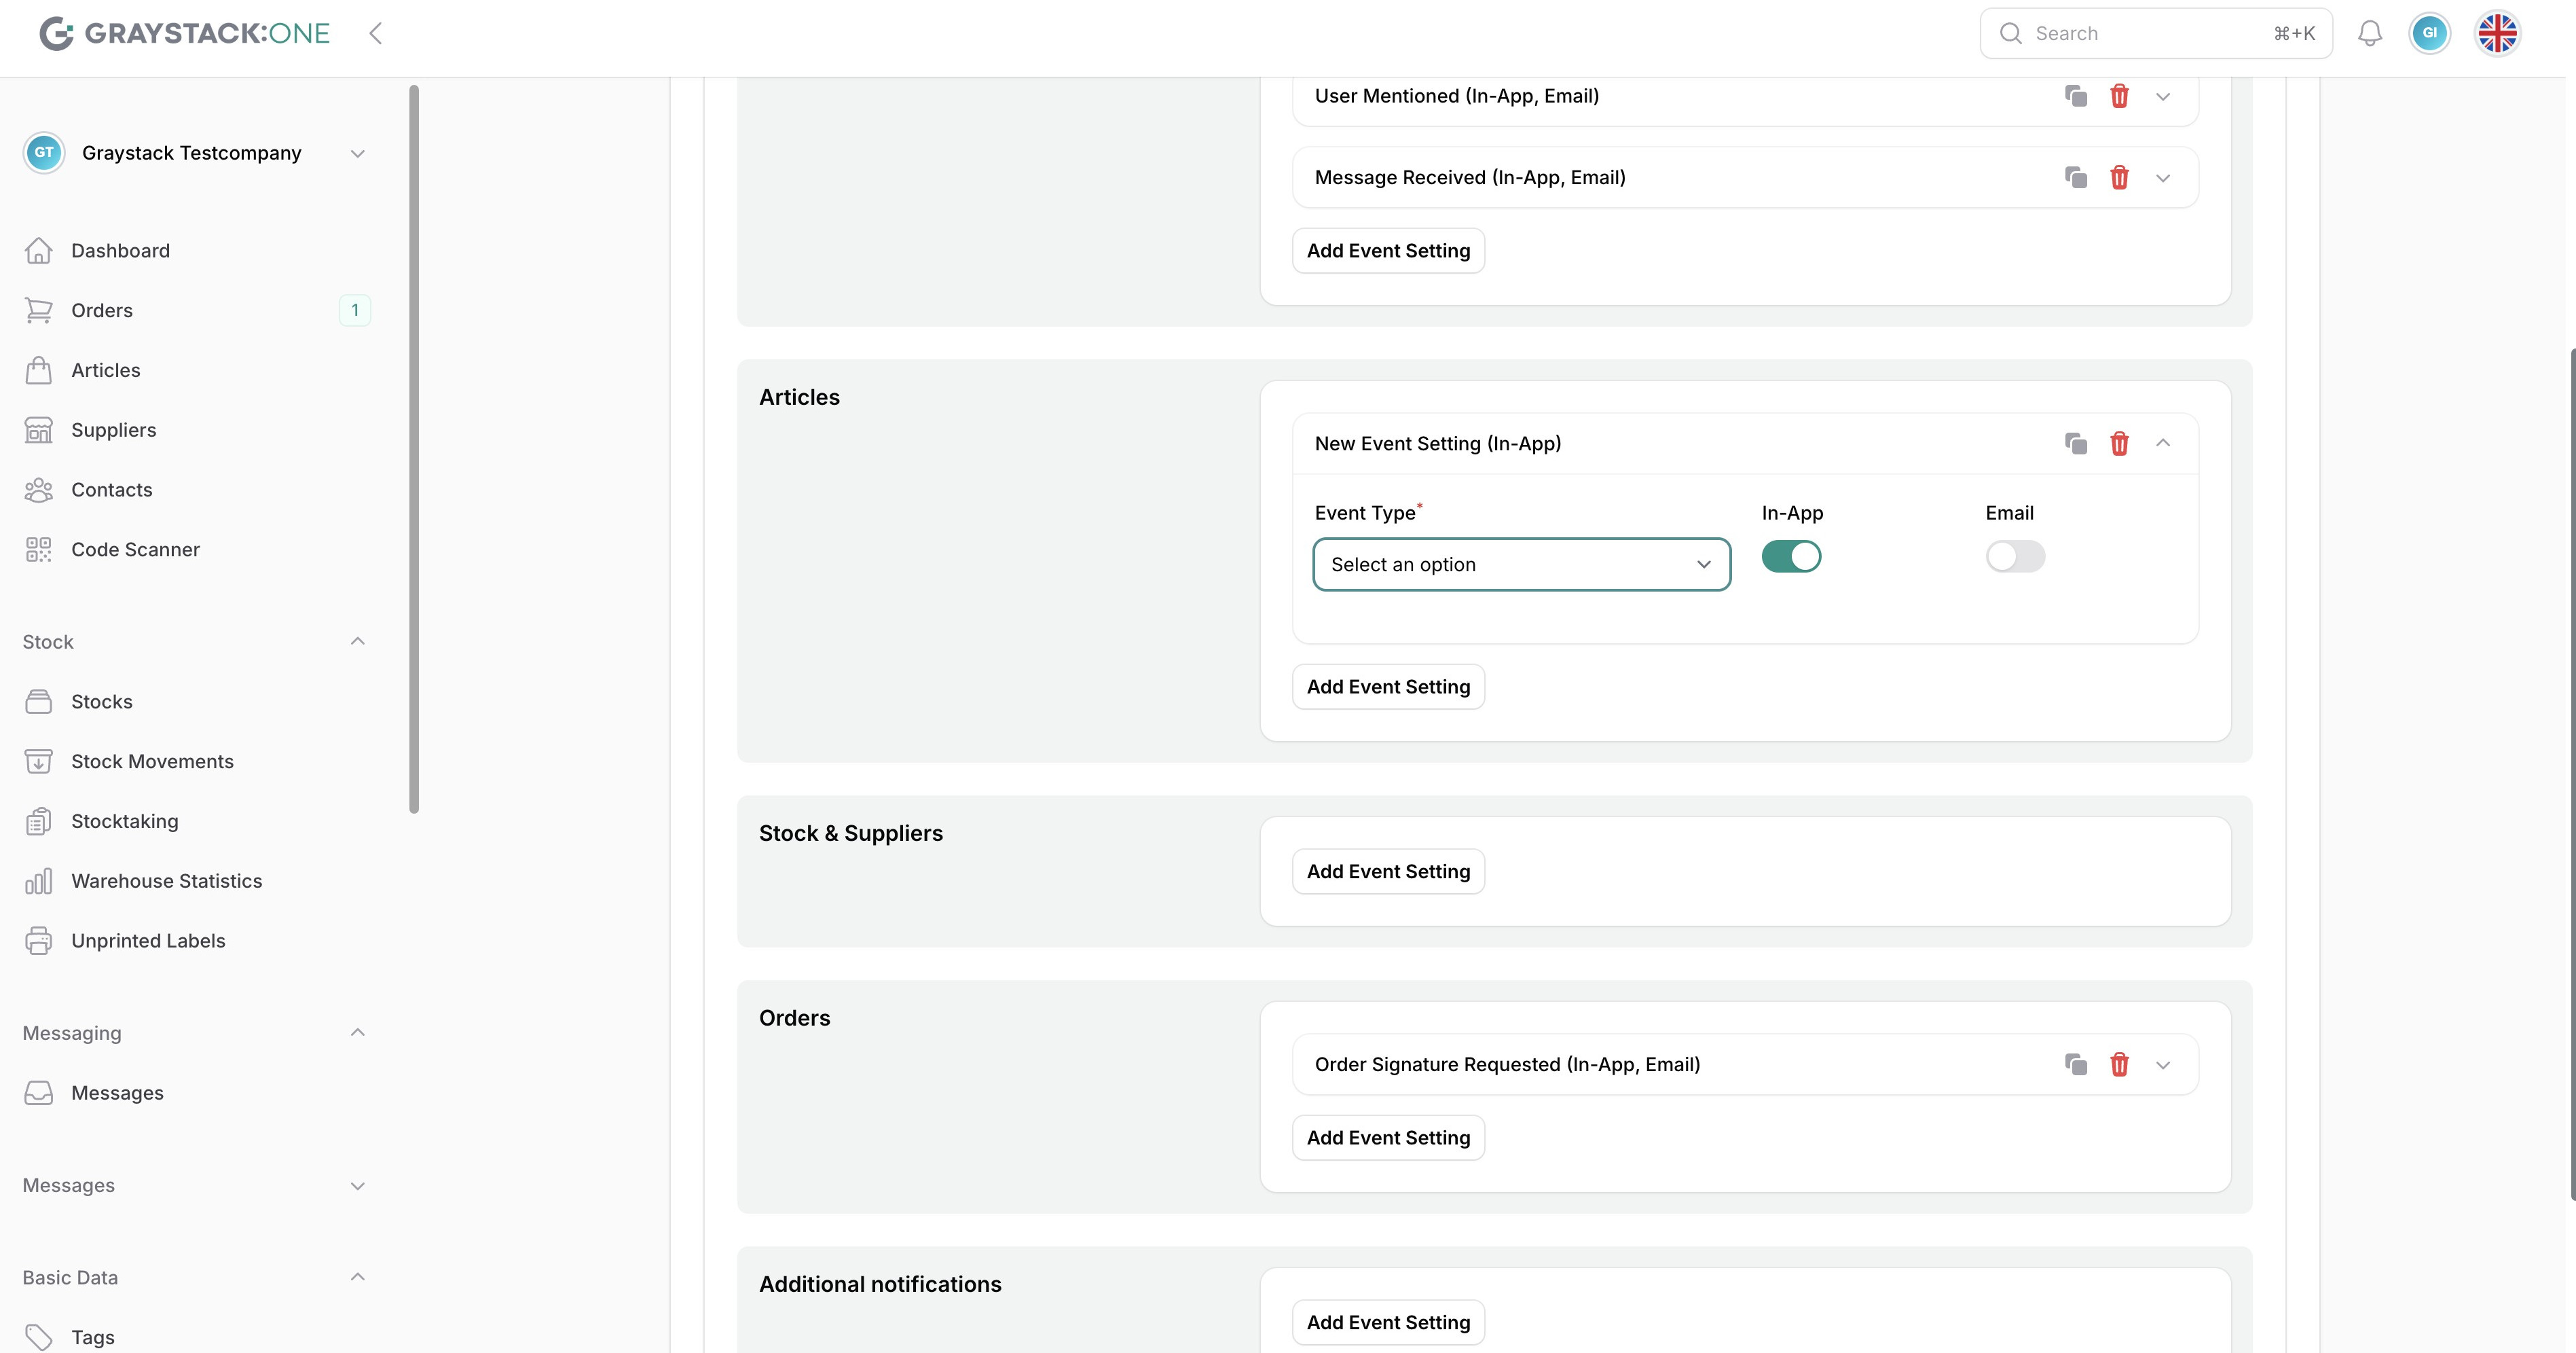
Task: Duplicate the Order Signature Requested setting
Action: click(2076, 1065)
